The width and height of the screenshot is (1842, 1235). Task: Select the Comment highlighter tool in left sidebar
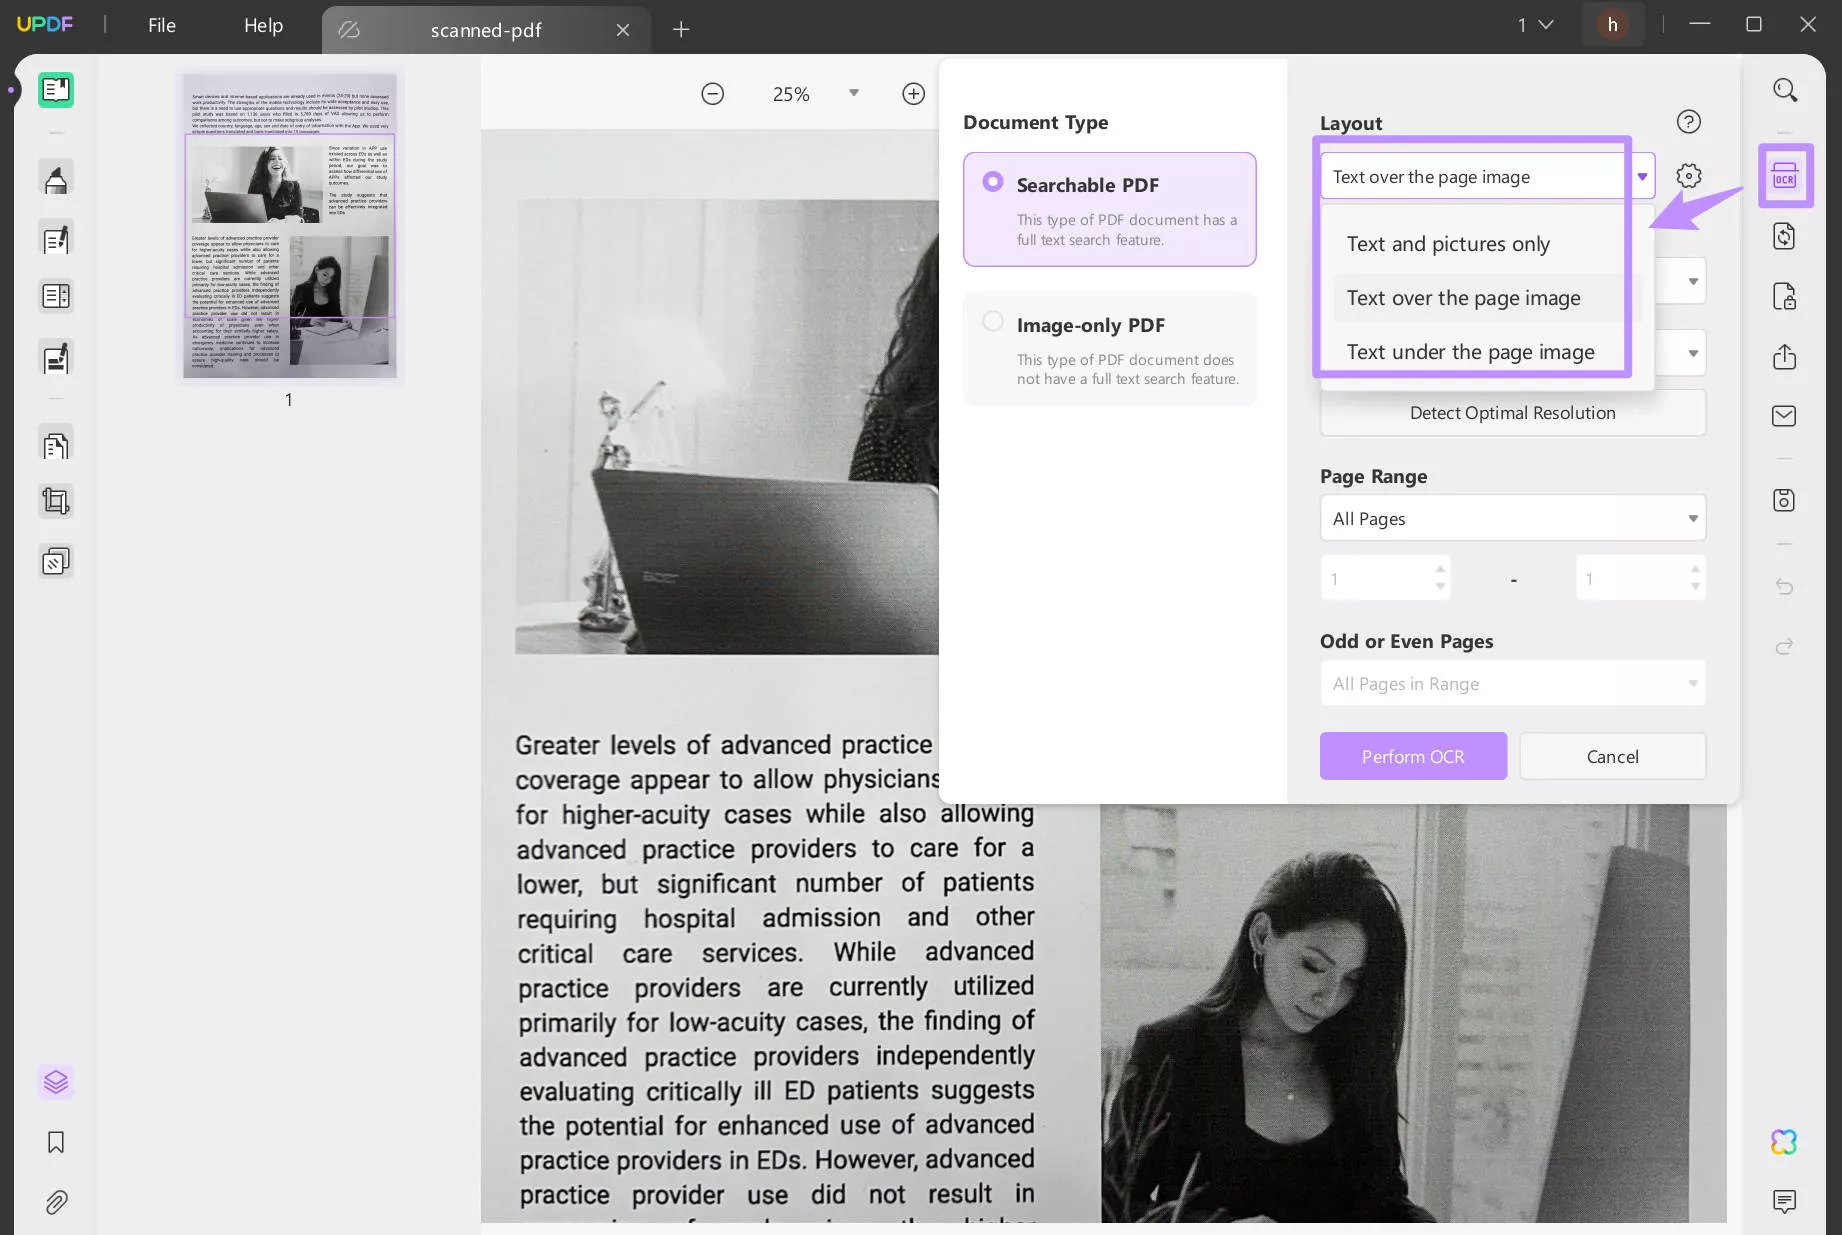(x=56, y=179)
